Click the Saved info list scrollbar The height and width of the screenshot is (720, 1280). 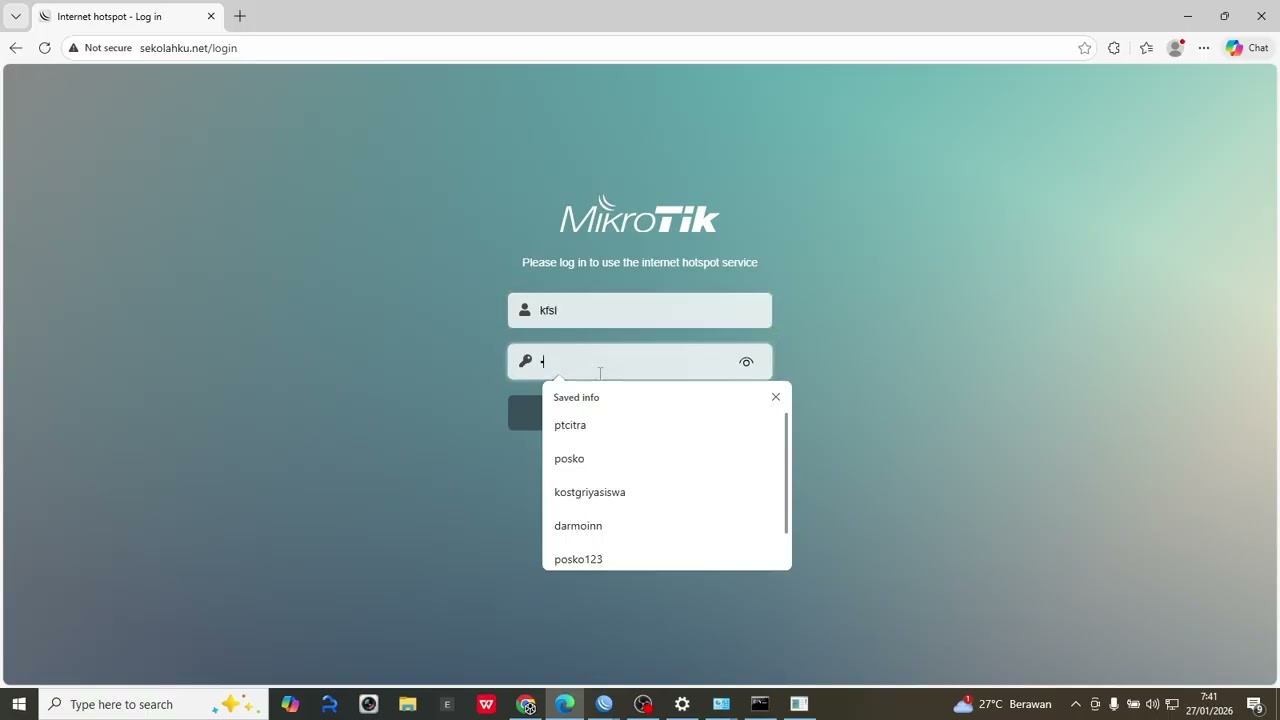coord(787,472)
